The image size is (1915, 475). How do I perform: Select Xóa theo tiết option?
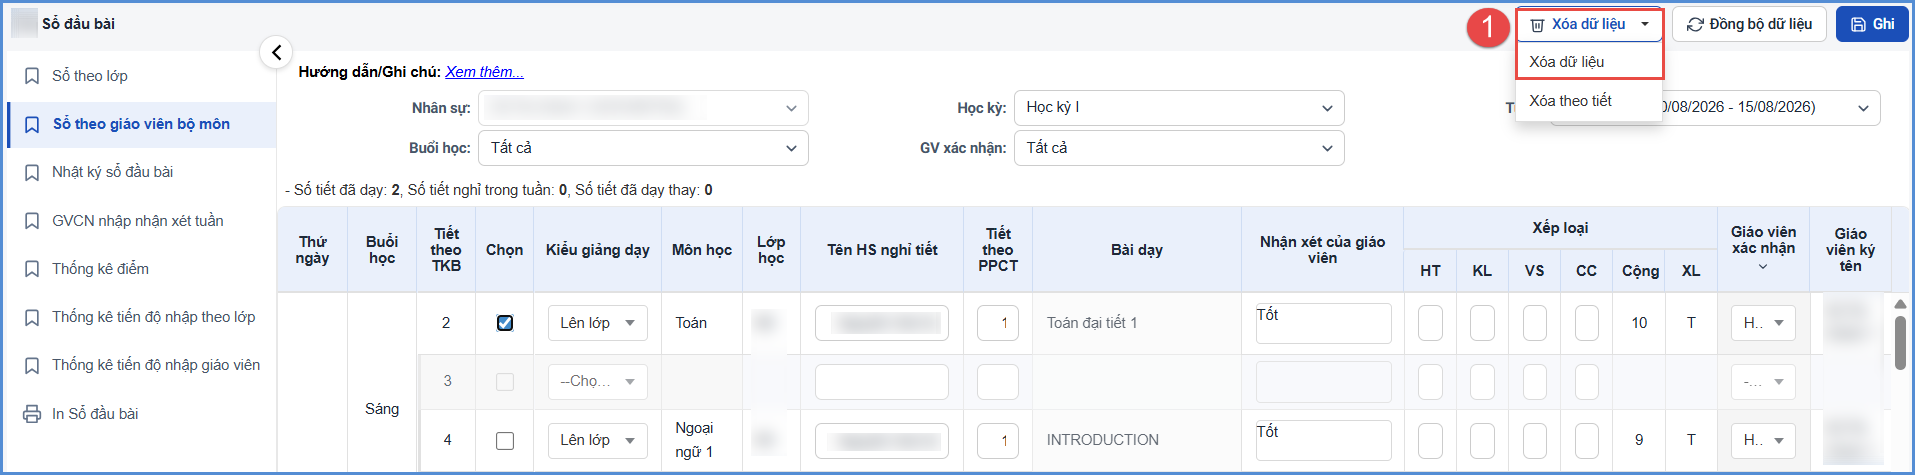(x=1589, y=101)
